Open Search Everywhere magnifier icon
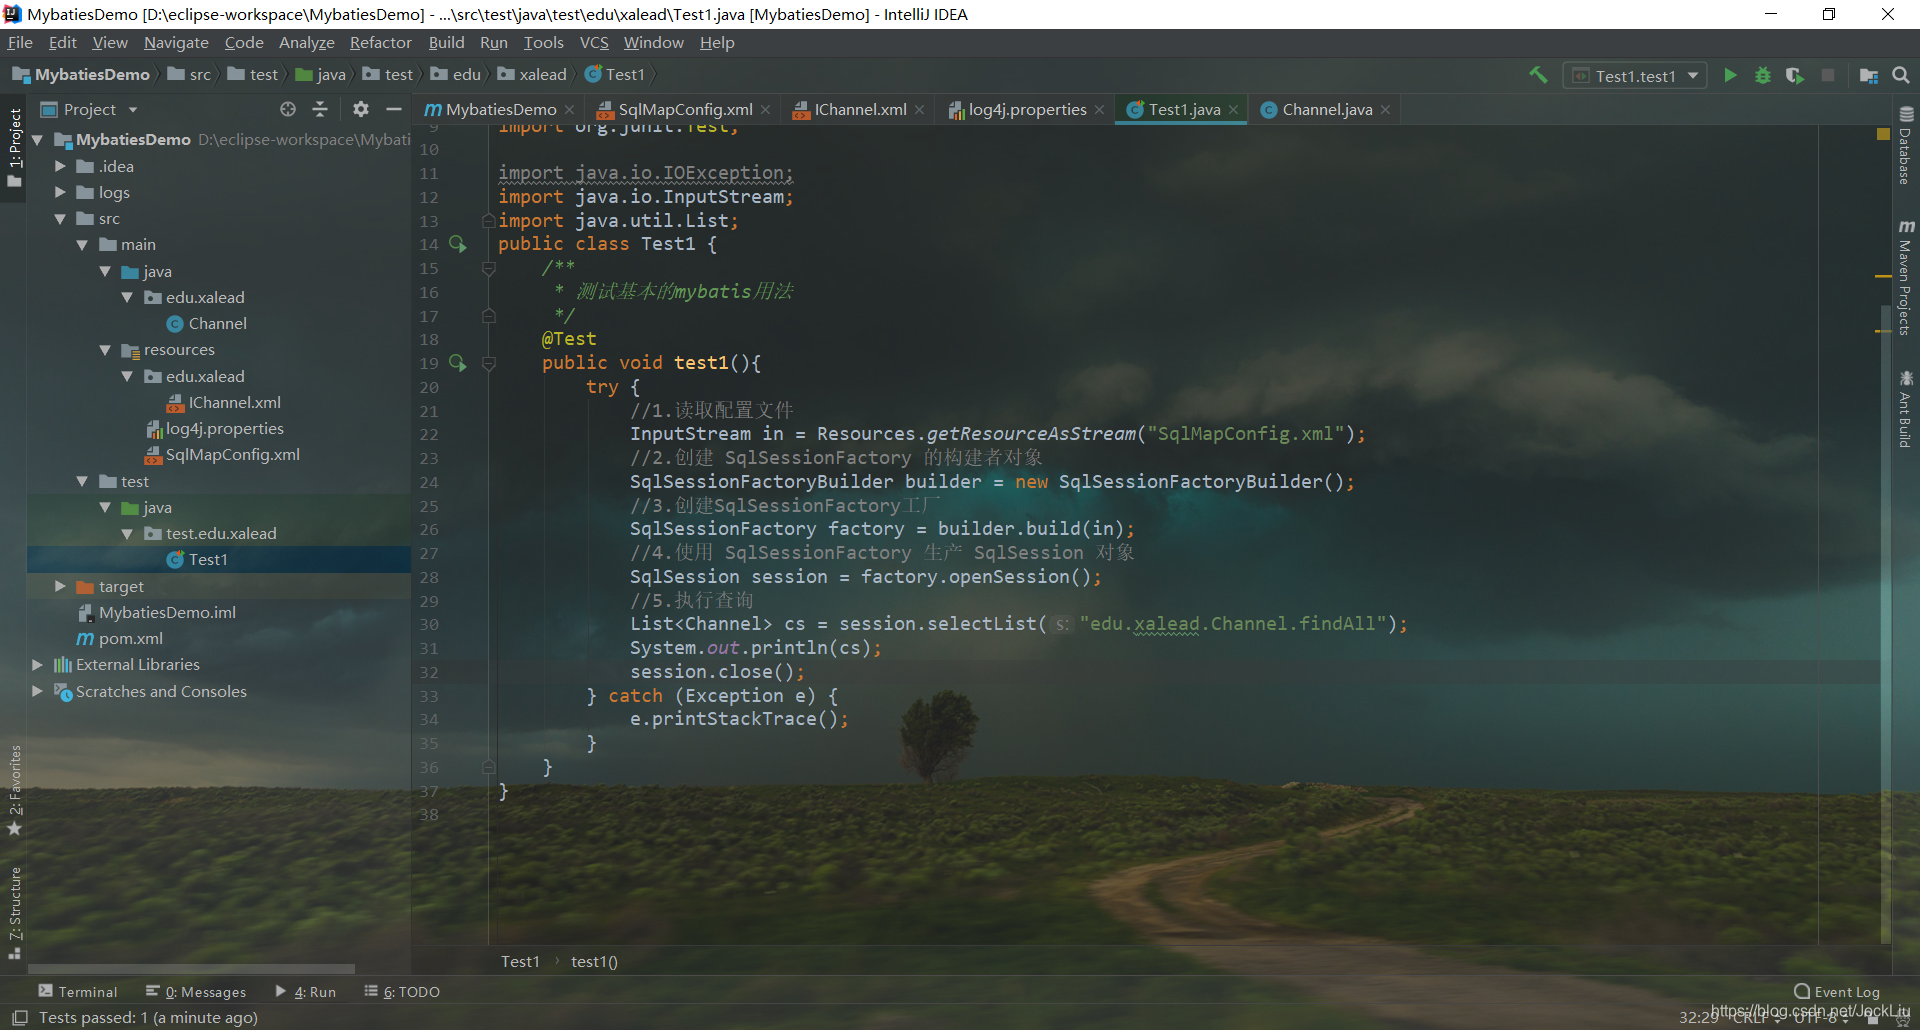The height and width of the screenshot is (1030, 1920). 1901,75
